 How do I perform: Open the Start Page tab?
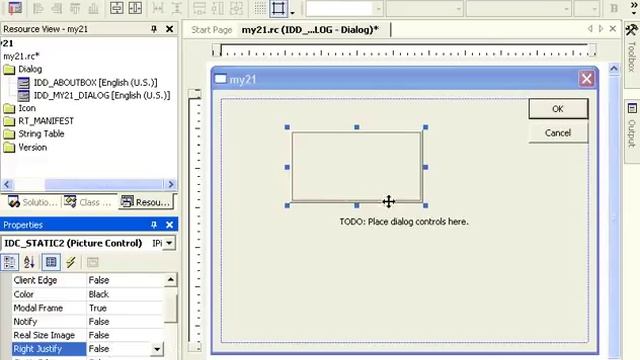coord(211,30)
